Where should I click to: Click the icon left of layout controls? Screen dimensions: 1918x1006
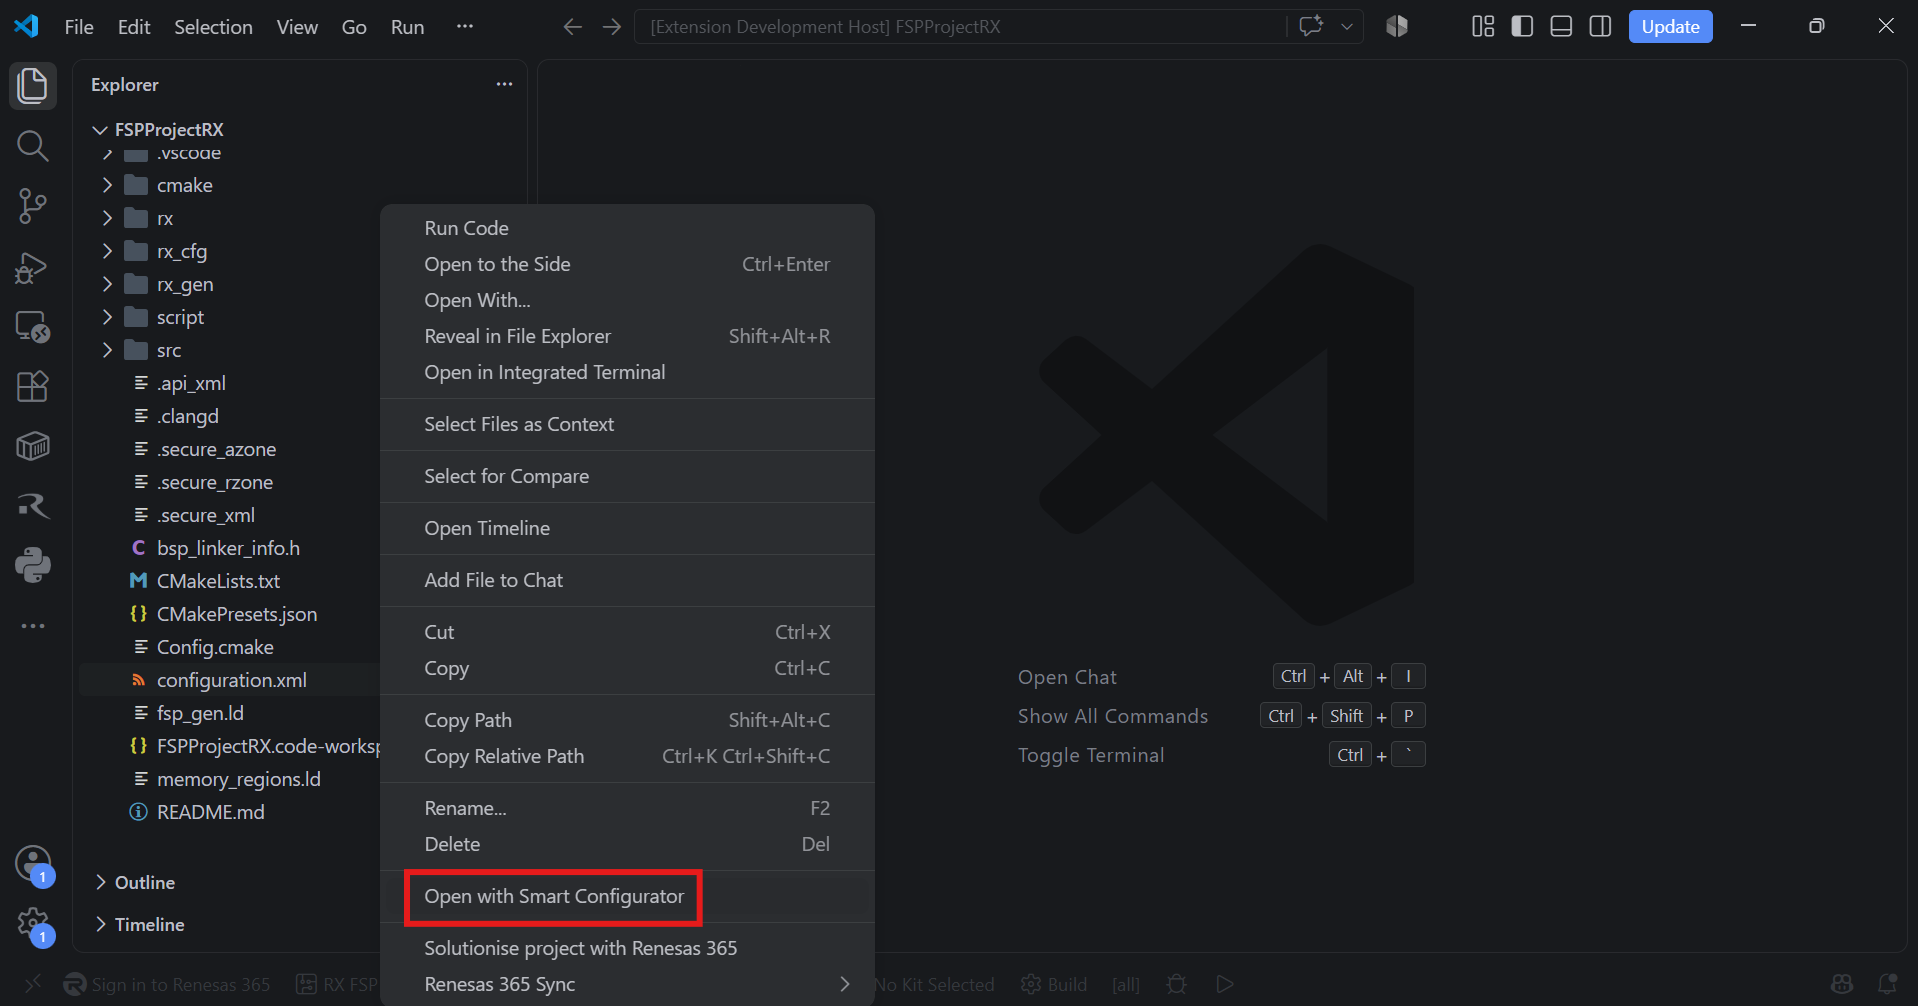pos(1397,26)
